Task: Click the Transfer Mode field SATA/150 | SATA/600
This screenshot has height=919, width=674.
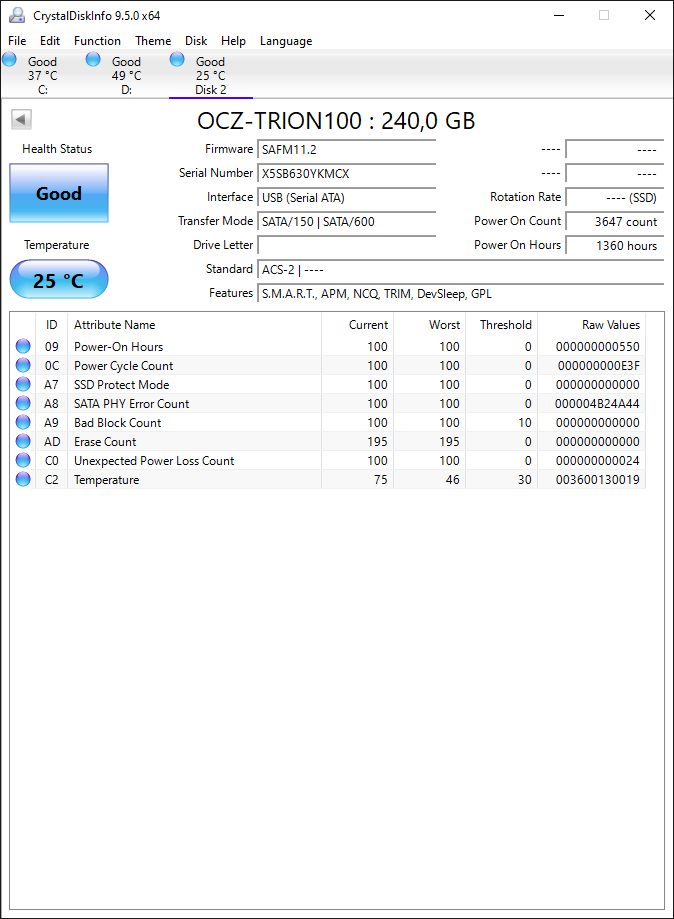Action: tap(346, 222)
